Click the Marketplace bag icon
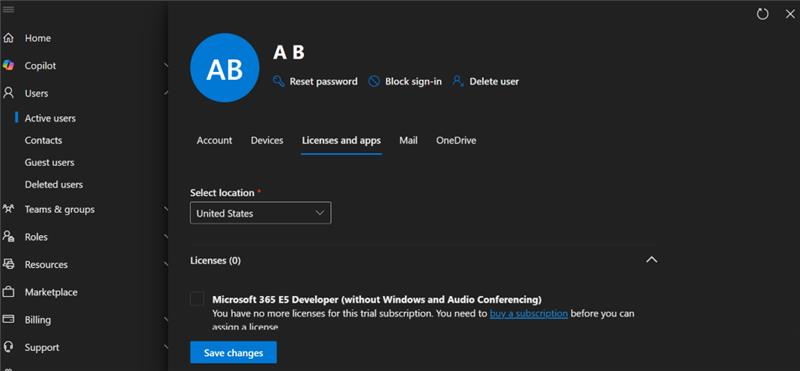The height and width of the screenshot is (371, 800). [x=8, y=292]
